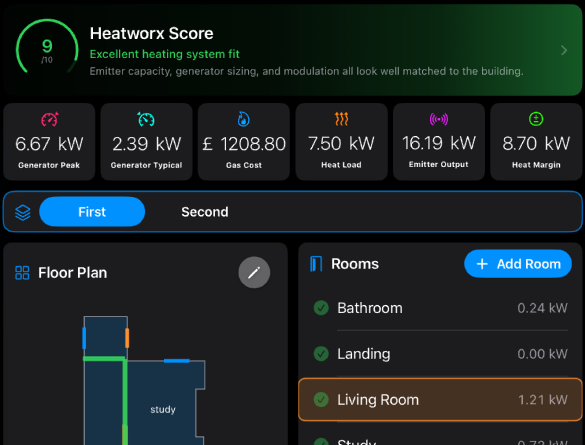The image size is (585, 445).
Task: Click the Rooms door icon
Action: pos(316,264)
